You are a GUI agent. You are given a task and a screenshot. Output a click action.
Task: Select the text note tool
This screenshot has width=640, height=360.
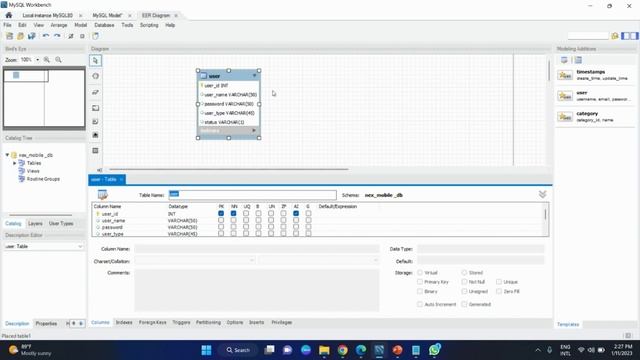coord(96,122)
